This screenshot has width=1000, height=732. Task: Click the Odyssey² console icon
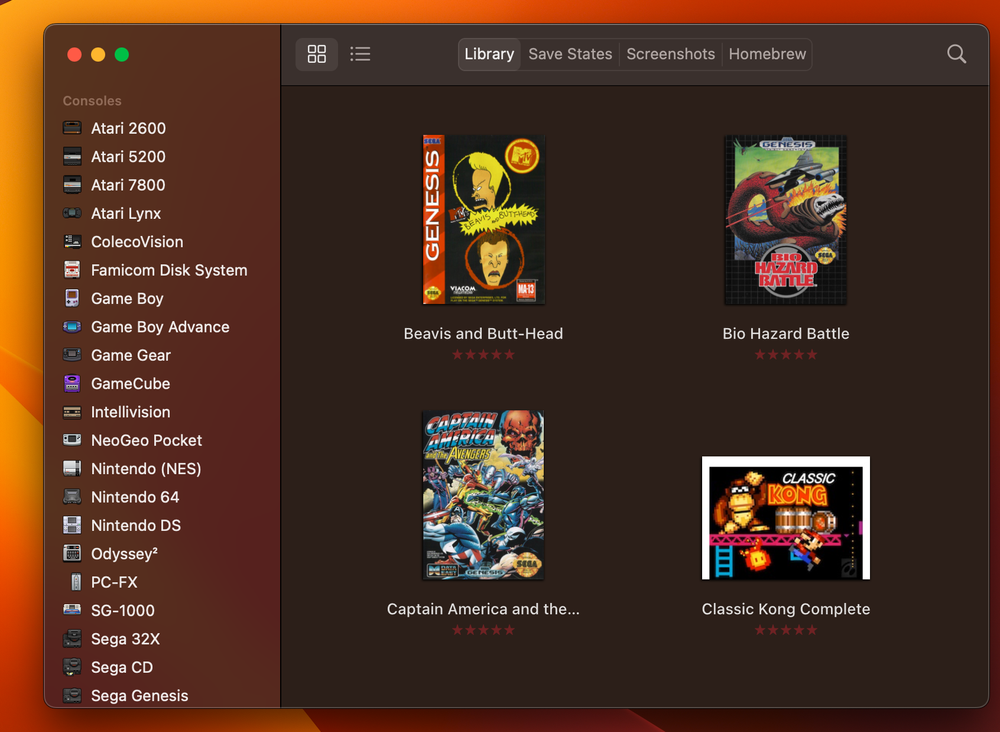(x=72, y=553)
